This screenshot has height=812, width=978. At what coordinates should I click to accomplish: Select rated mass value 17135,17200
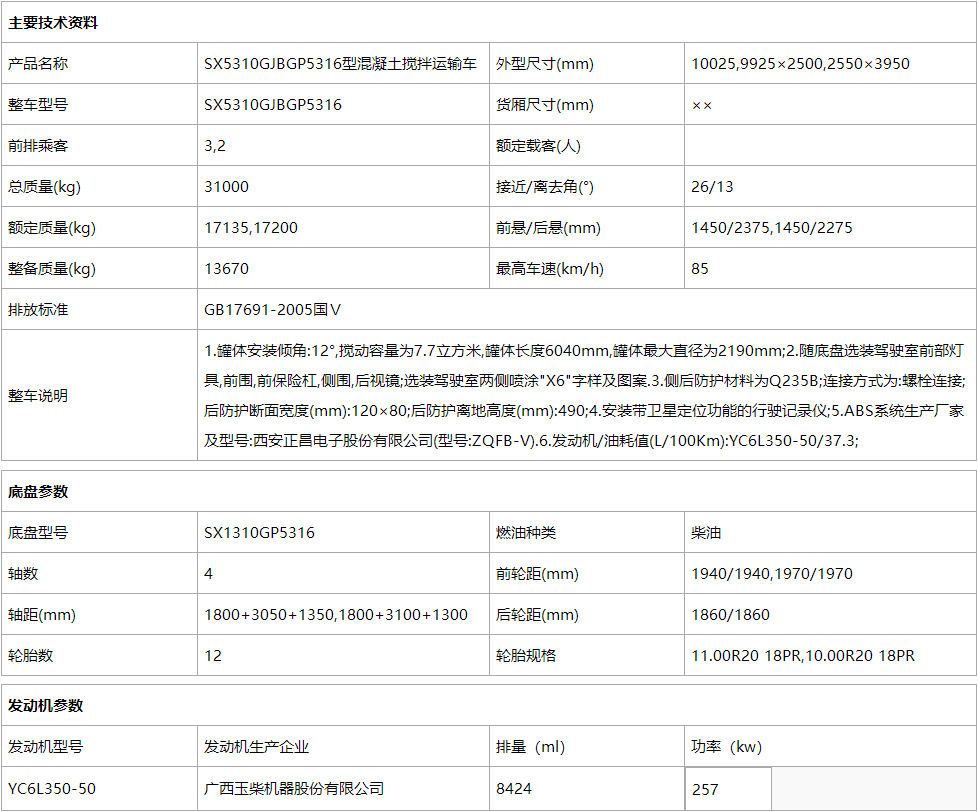tap(251, 228)
